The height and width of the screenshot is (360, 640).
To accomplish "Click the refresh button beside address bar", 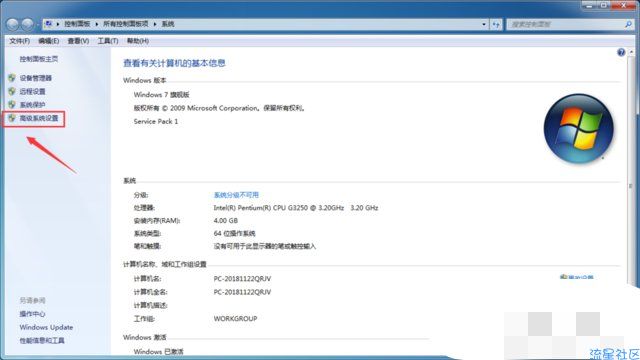I will click(x=496, y=24).
